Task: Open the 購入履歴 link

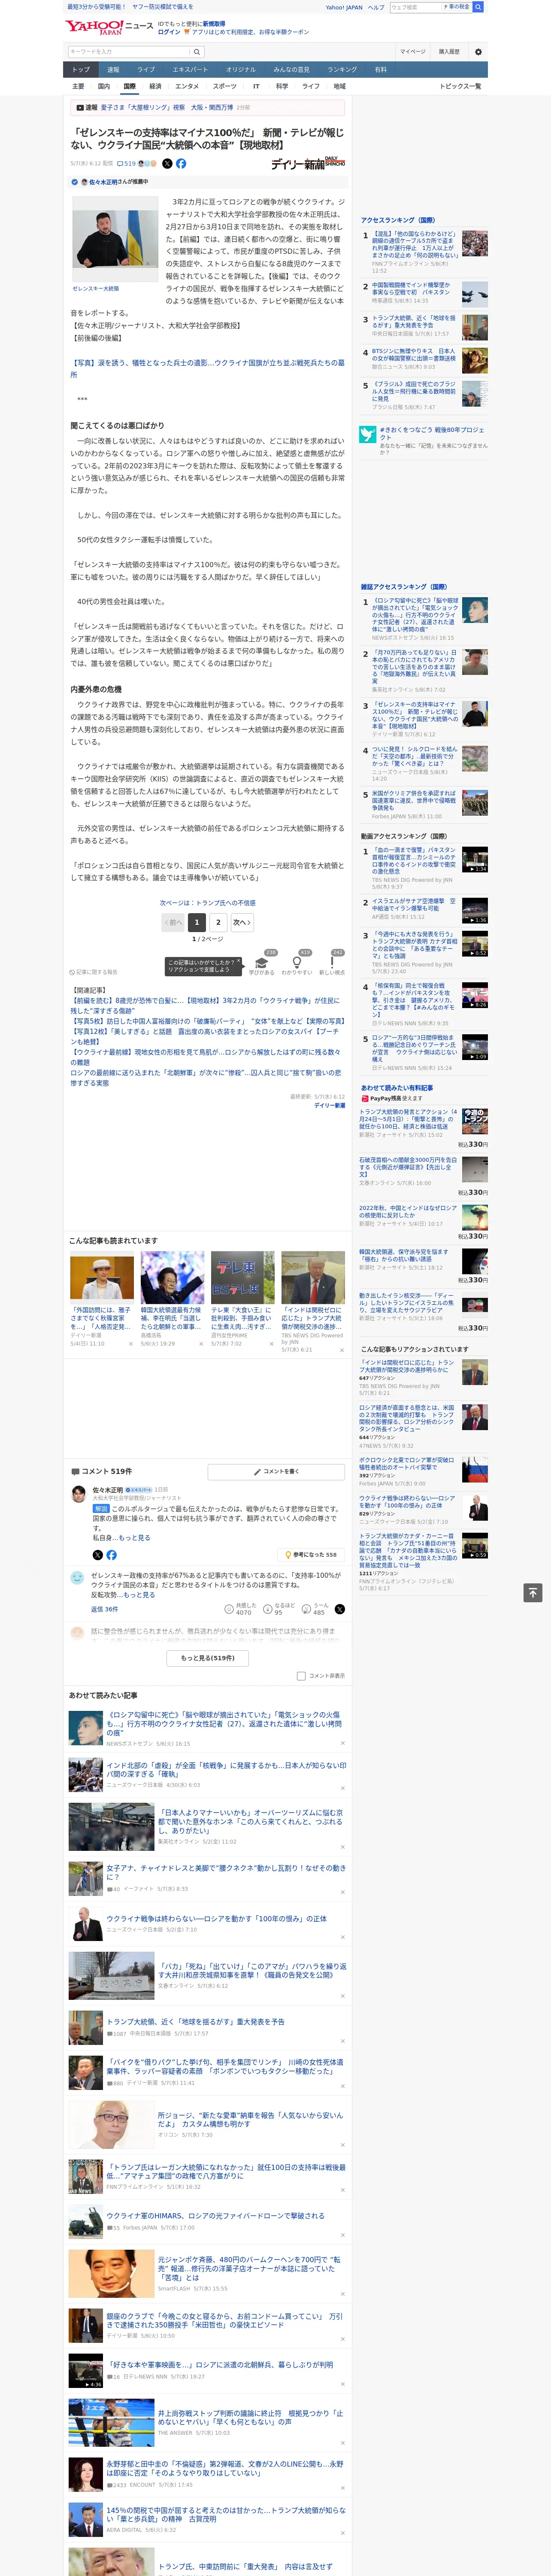Action: pyautogui.click(x=449, y=52)
